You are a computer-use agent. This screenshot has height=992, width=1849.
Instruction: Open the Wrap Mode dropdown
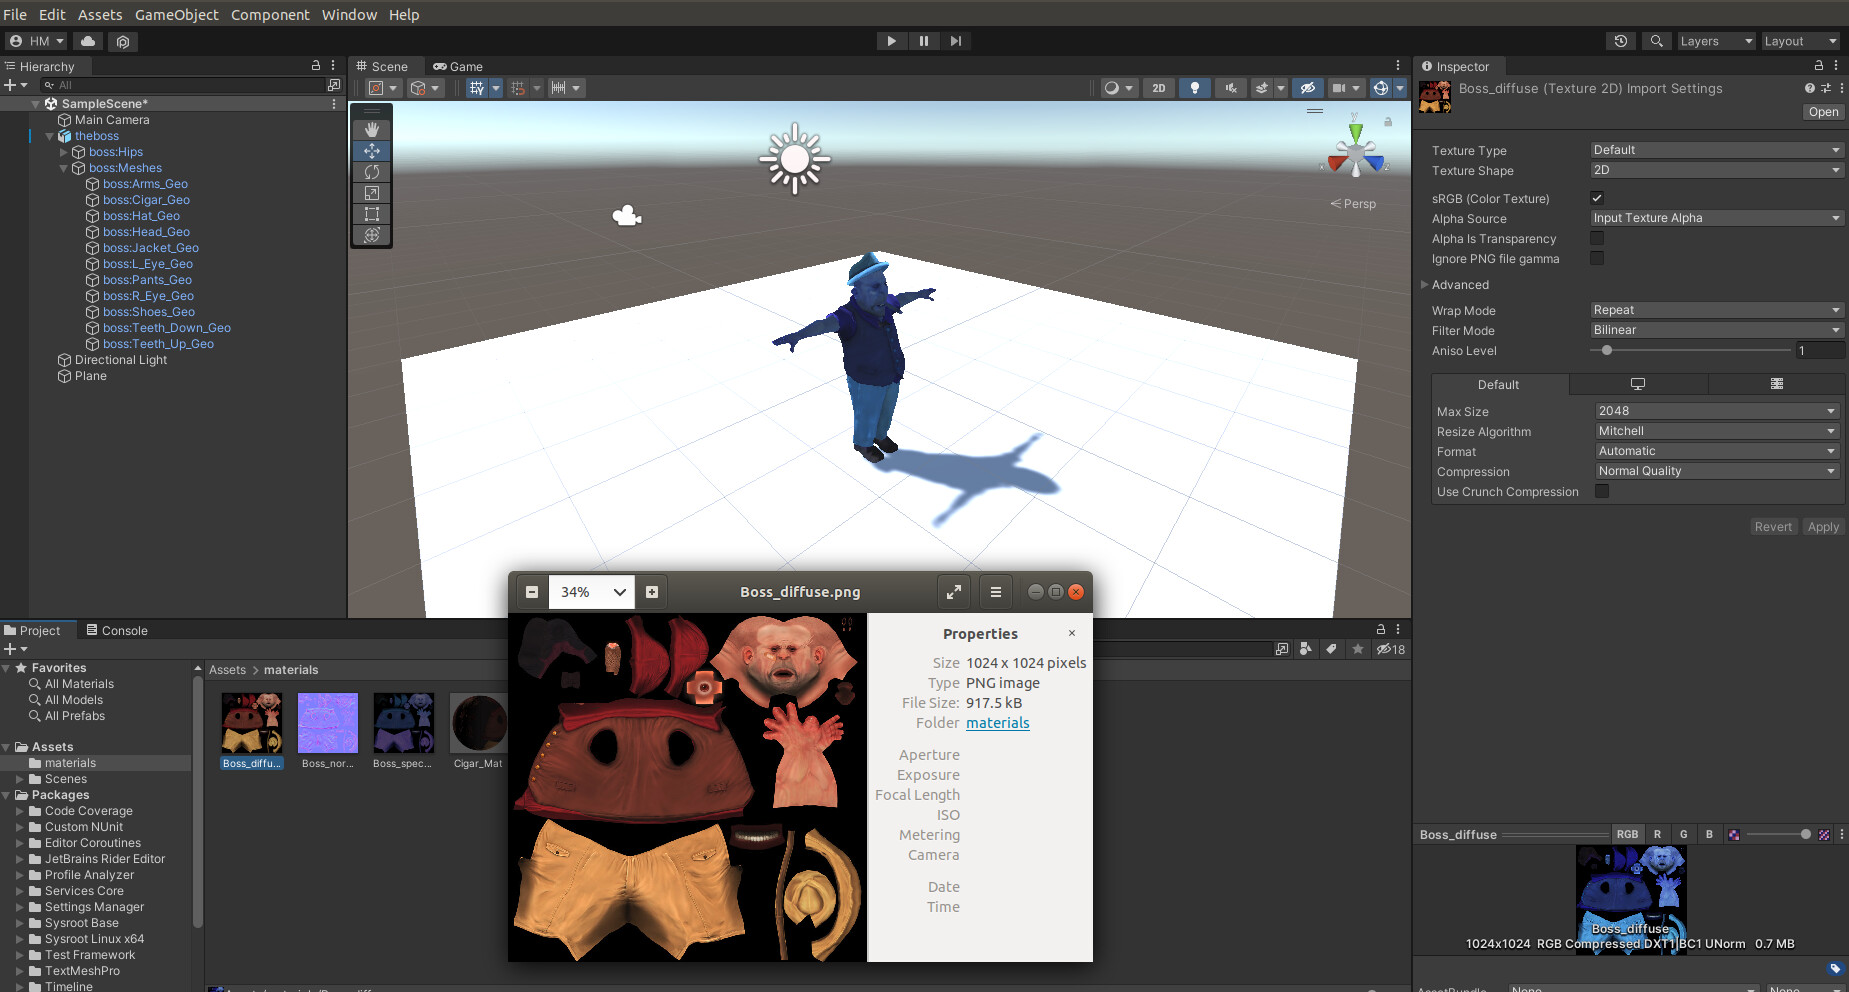point(1715,310)
